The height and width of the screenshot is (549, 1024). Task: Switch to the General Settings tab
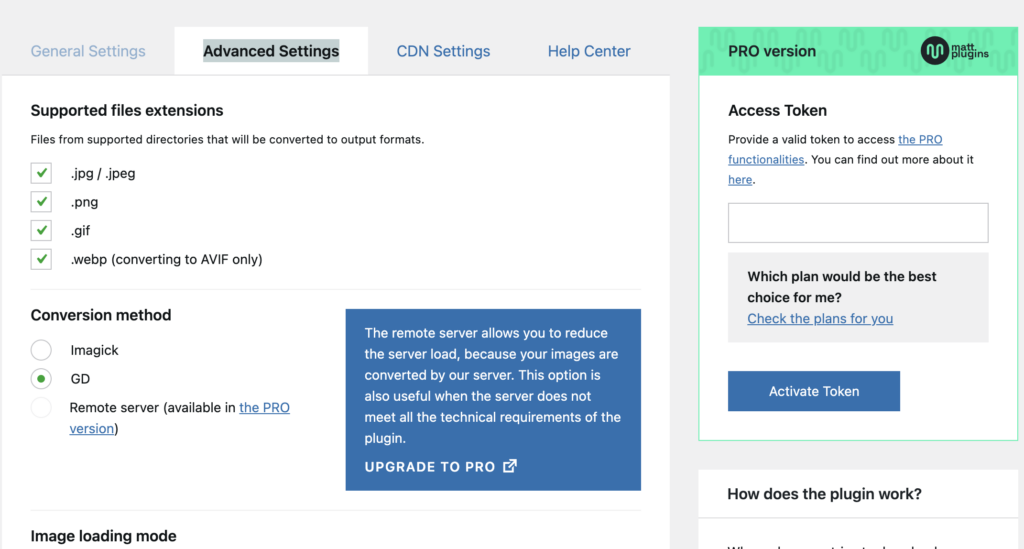[x=88, y=51]
